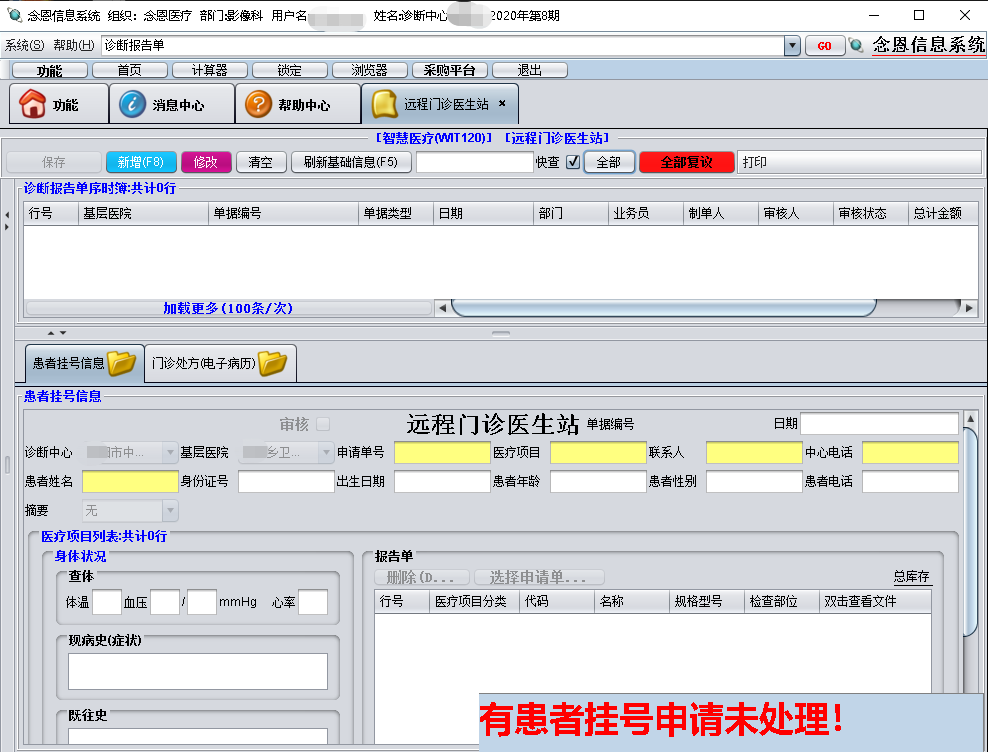Click the 新增(F8) button
Screen dimensions: 988x752
point(141,162)
